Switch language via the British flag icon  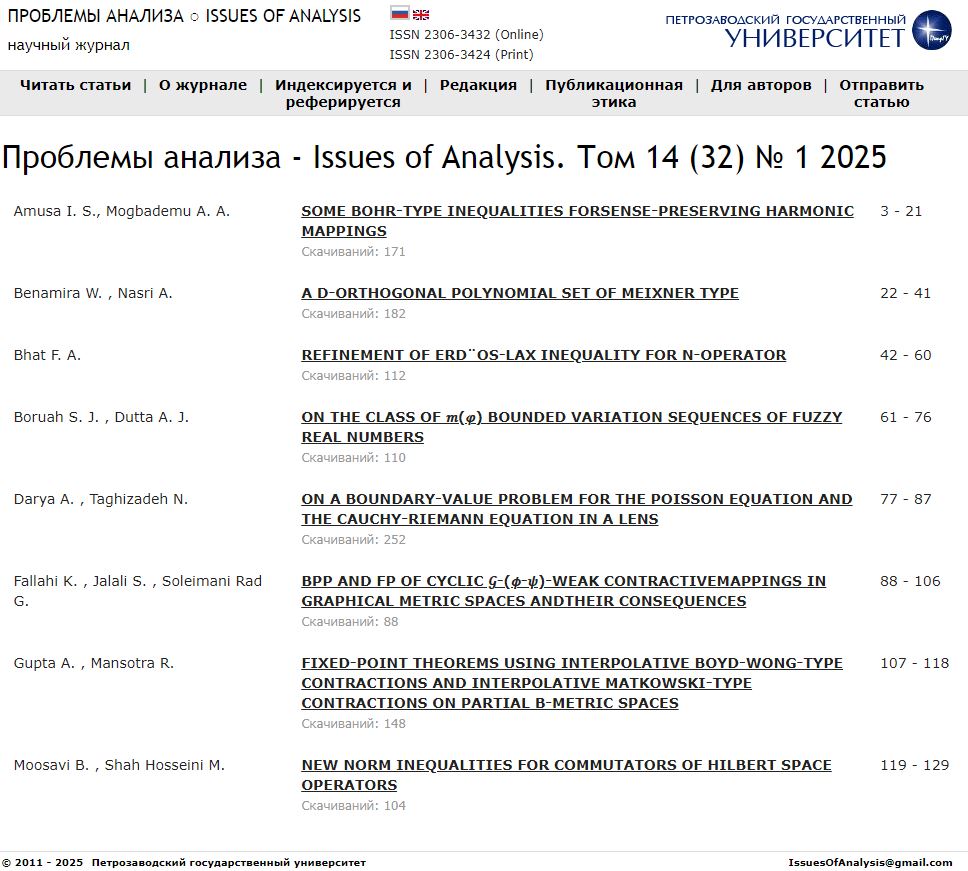[x=421, y=14]
